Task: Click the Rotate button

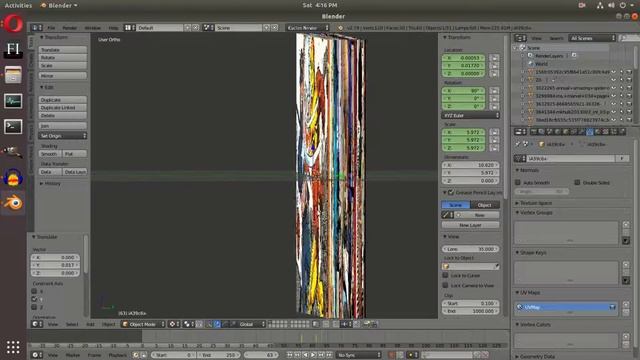Action: (x=62, y=58)
